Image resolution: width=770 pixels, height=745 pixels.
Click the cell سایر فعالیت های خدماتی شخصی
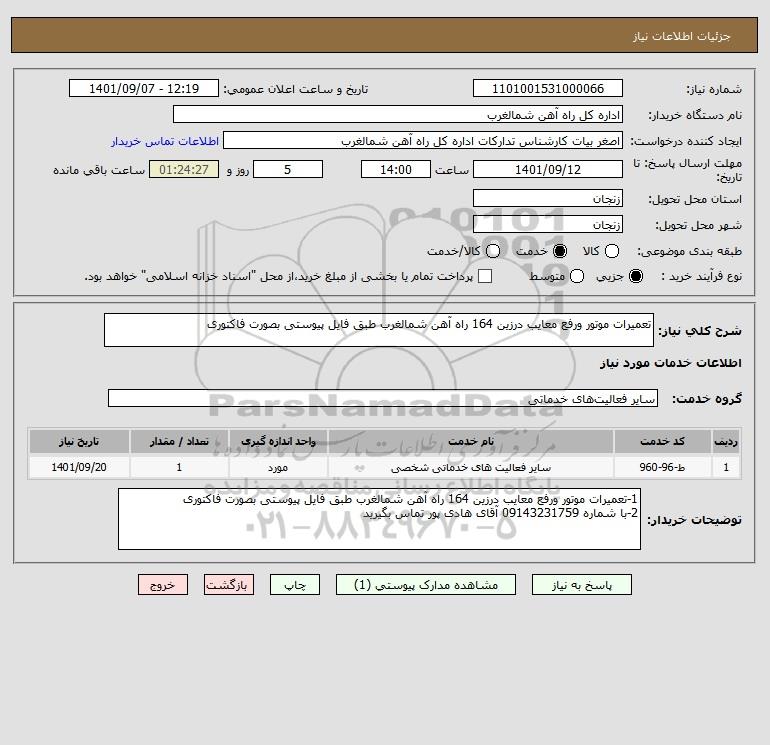470,467
